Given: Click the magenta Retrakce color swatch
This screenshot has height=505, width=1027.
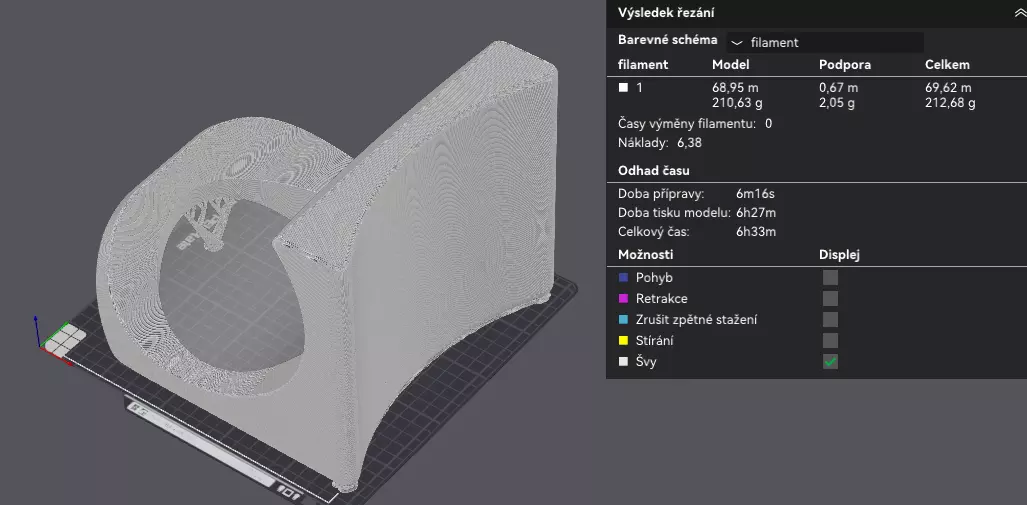Looking at the screenshot, I should point(624,299).
